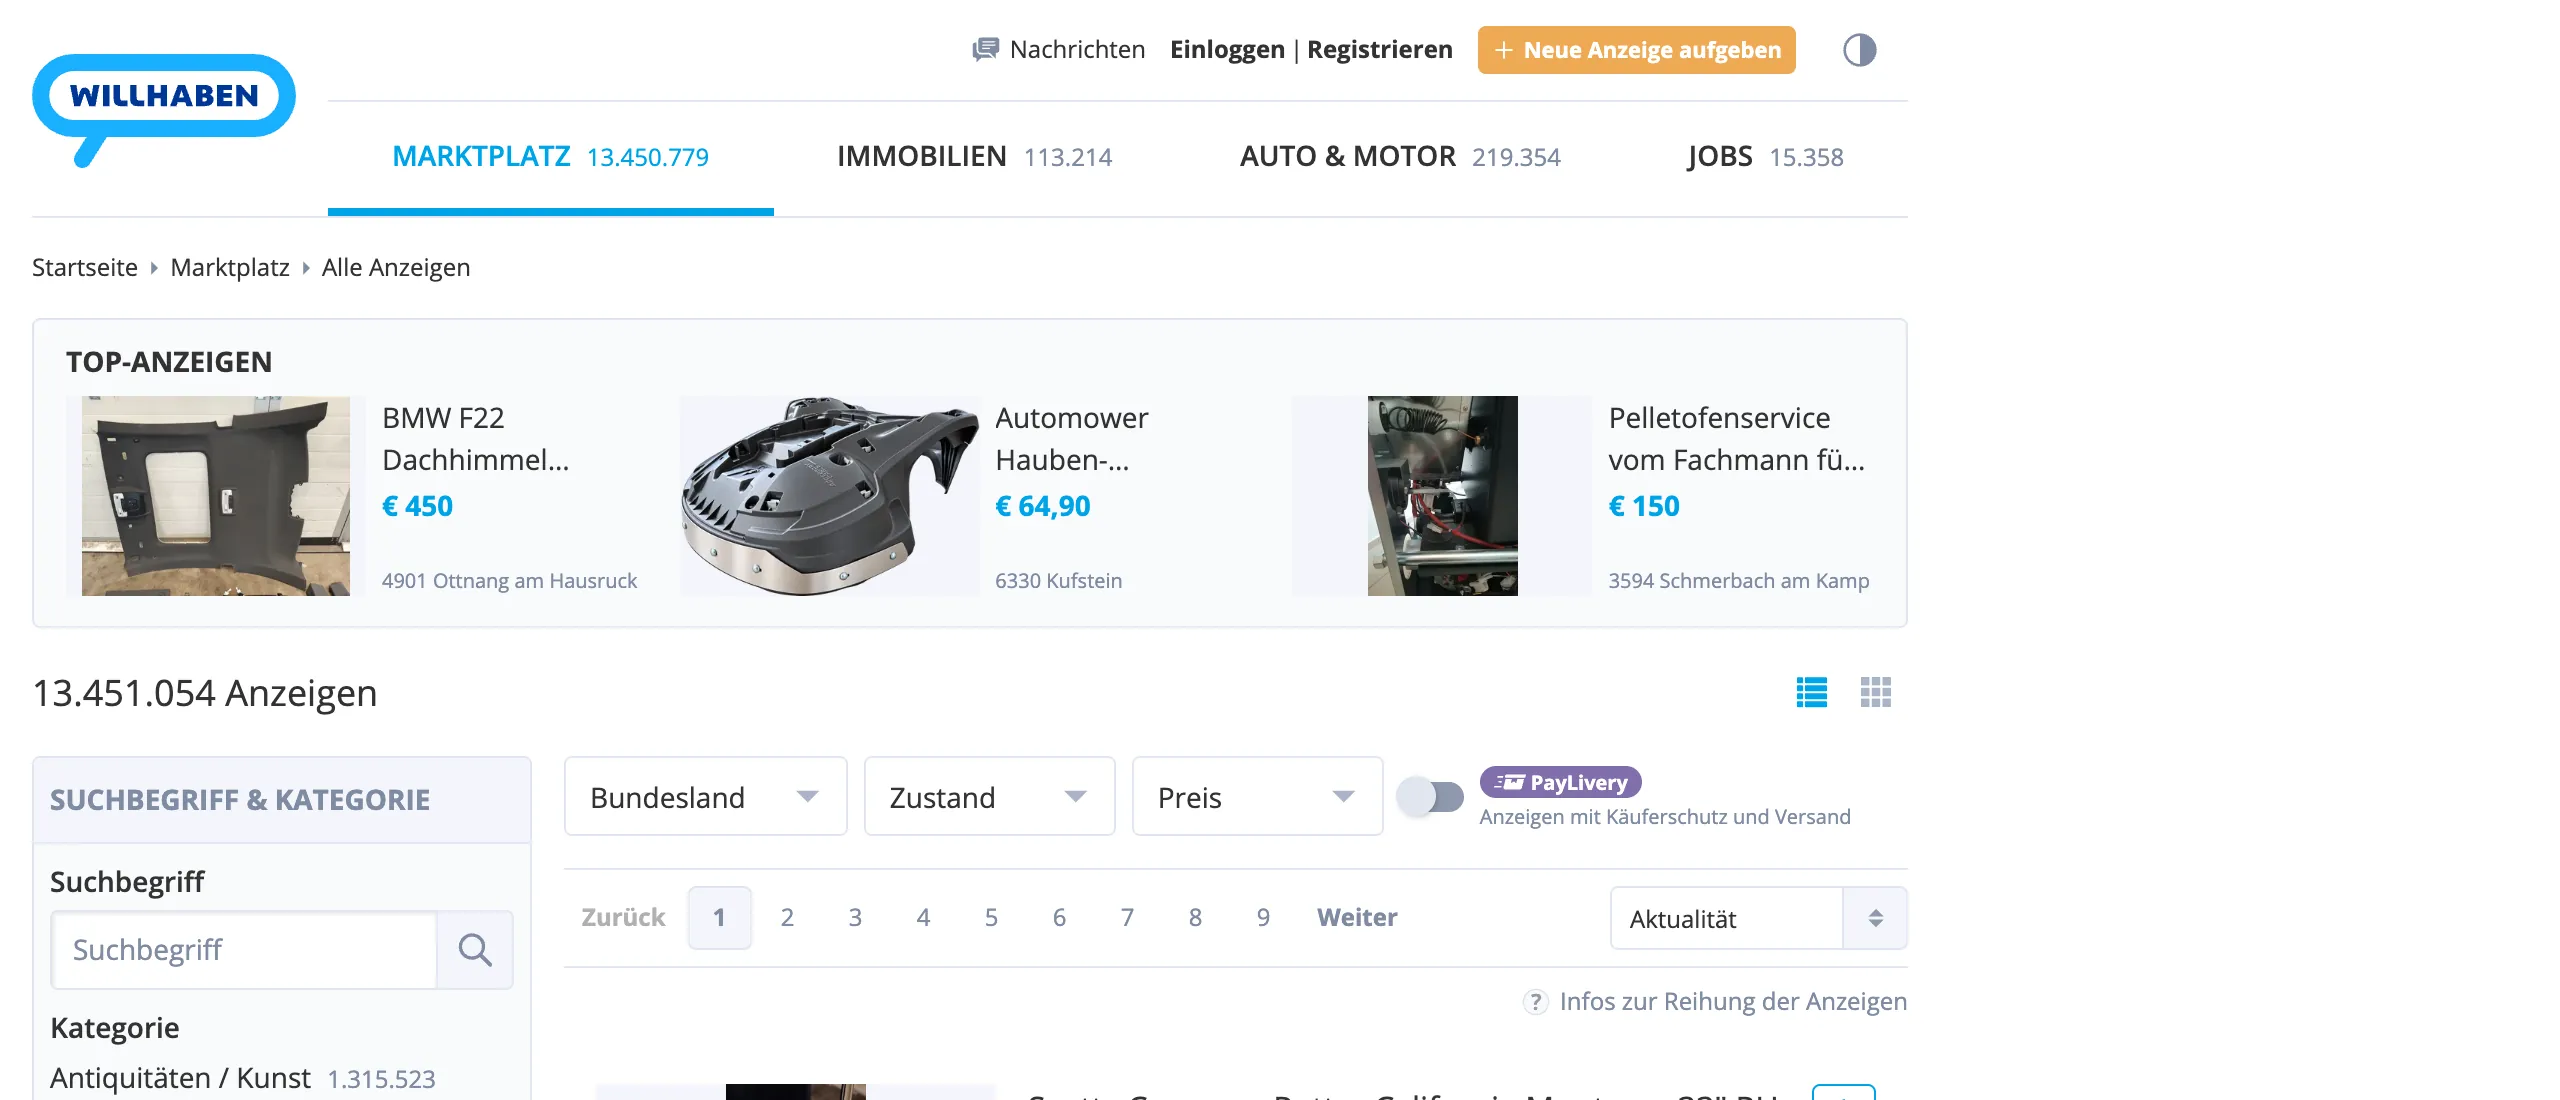The image size is (2560, 1100).
Task: Click the PayLivery badge
Action: click(1560, 782)
